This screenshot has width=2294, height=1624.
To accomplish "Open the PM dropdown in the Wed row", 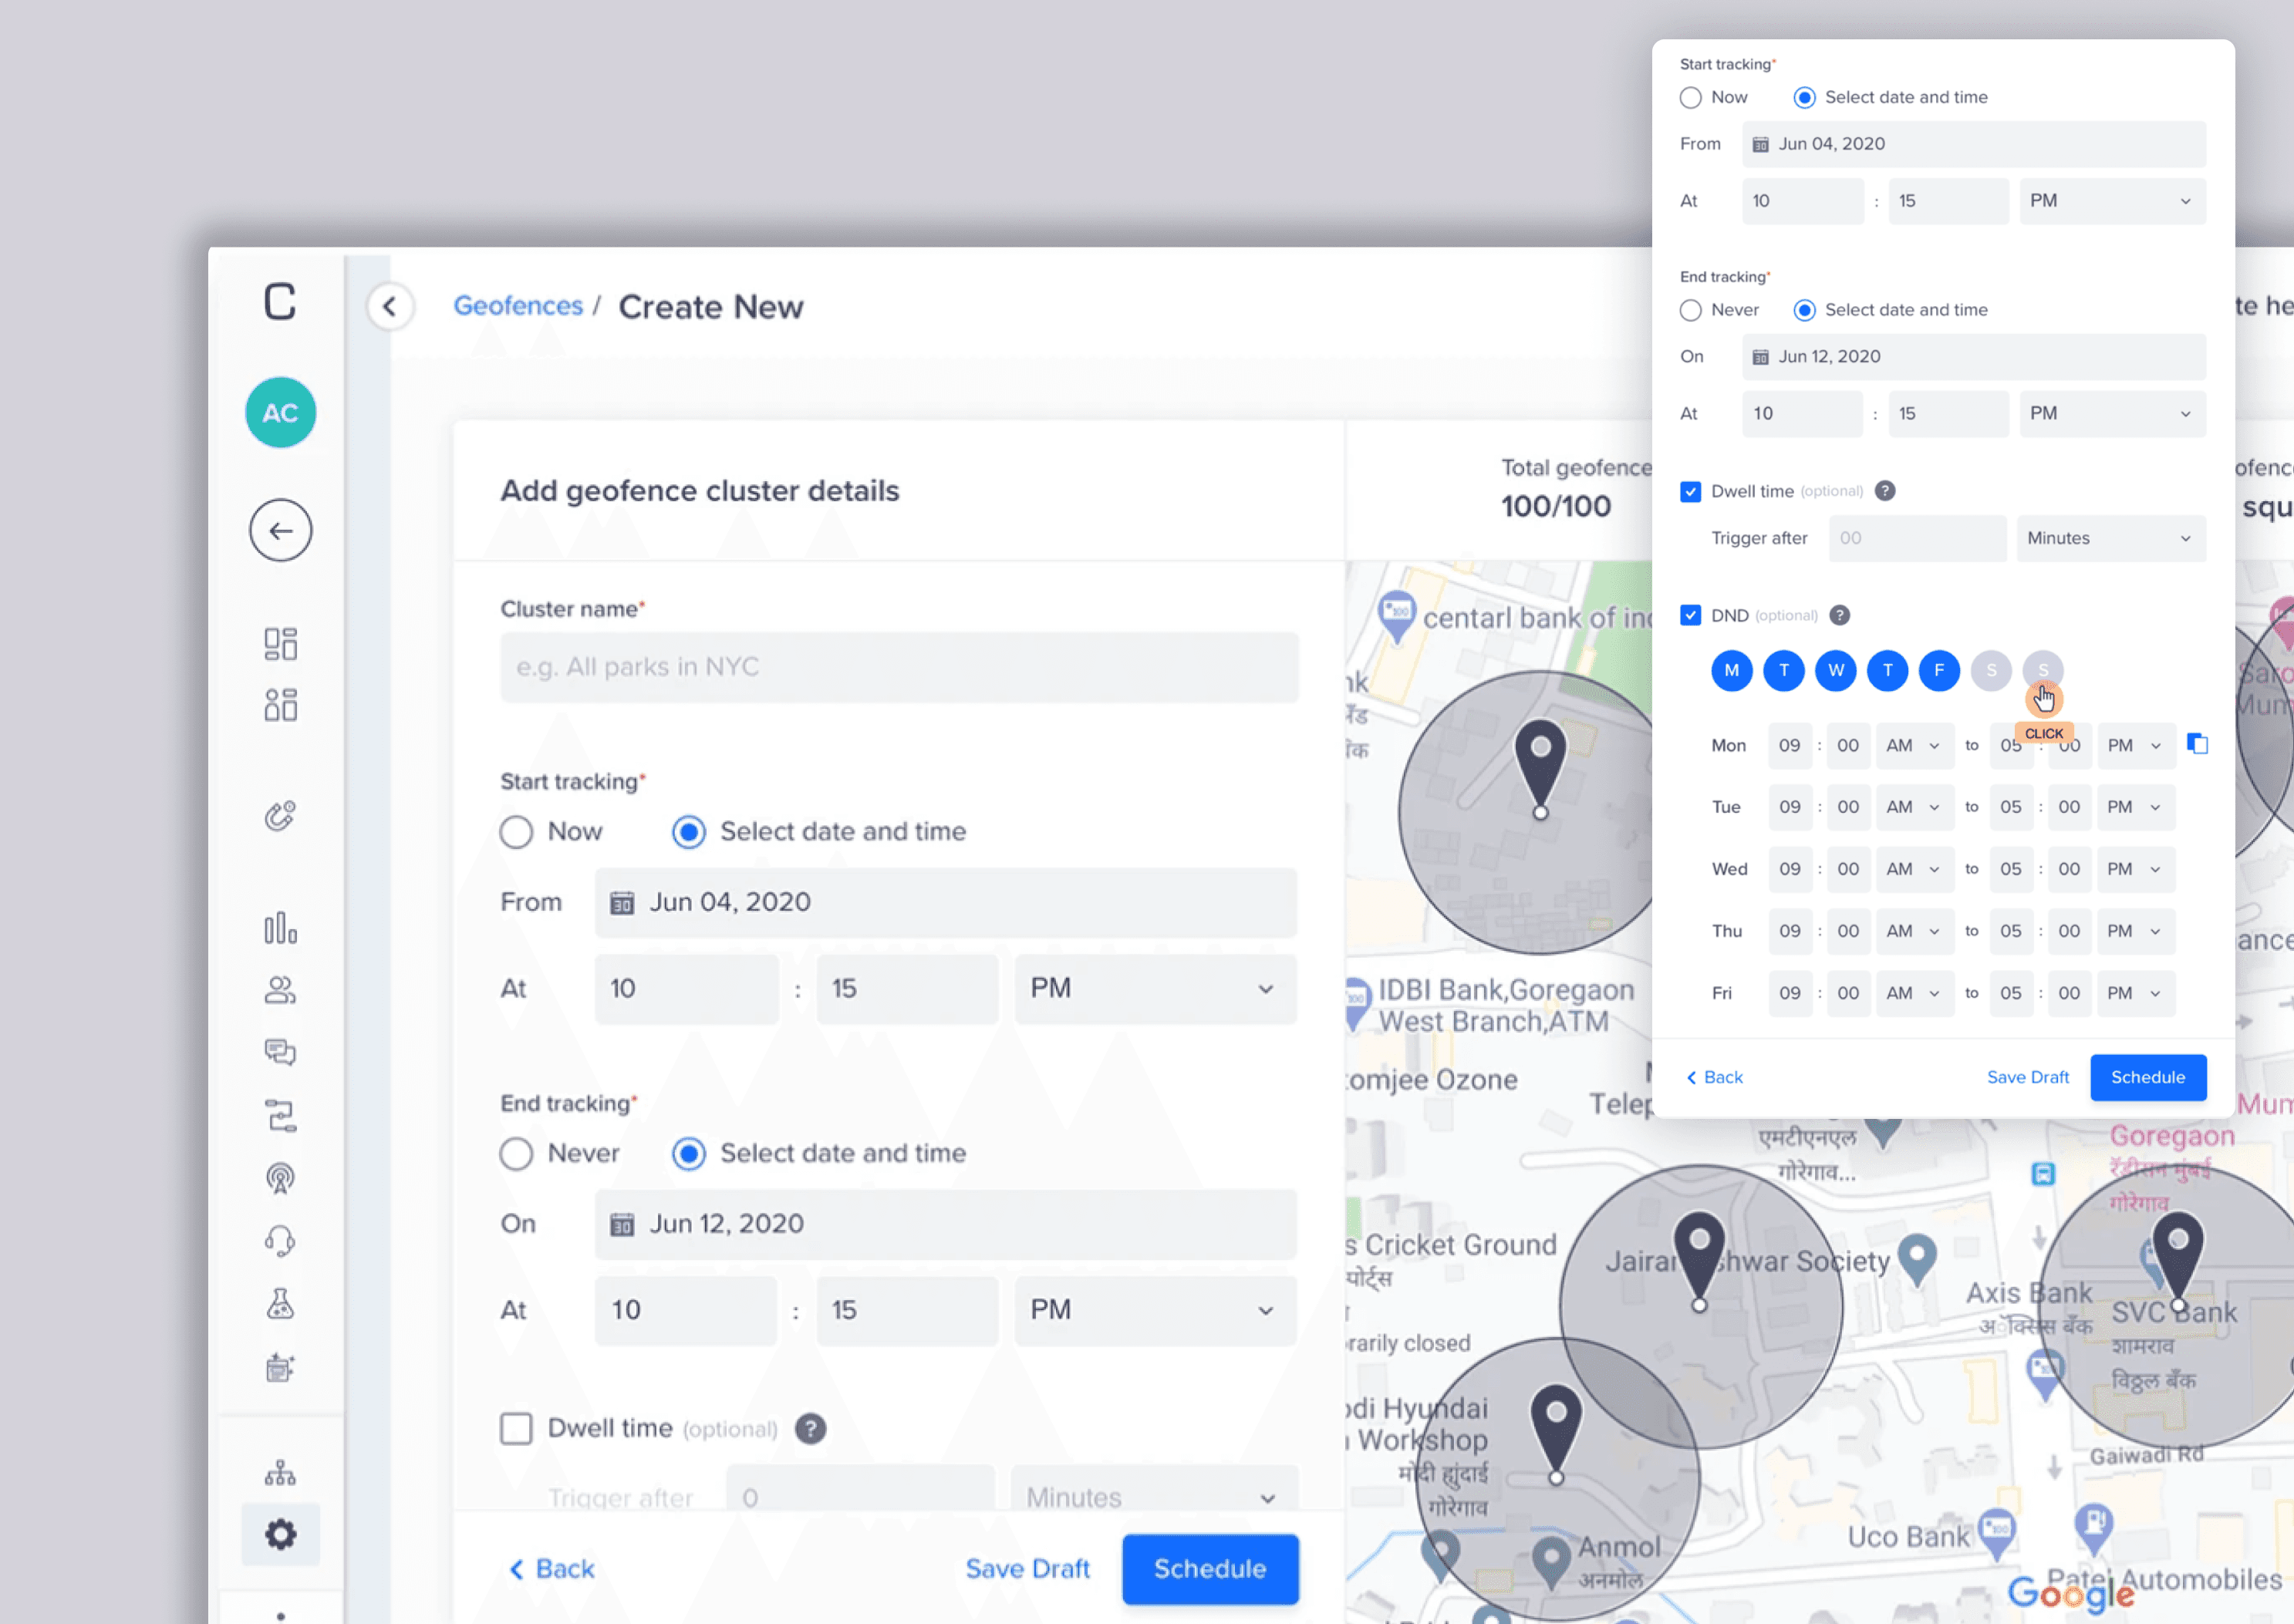I will (x=2135, y=869).
